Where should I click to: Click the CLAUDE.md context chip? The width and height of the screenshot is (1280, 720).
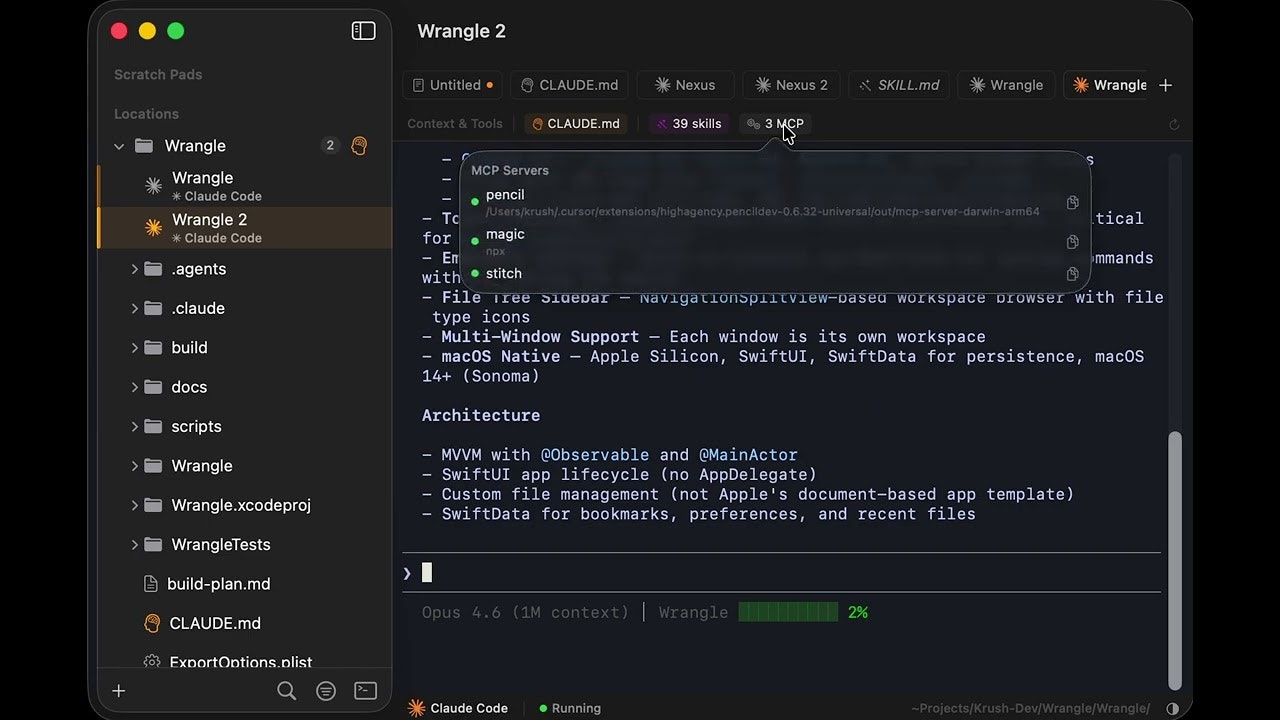[576, 124]
